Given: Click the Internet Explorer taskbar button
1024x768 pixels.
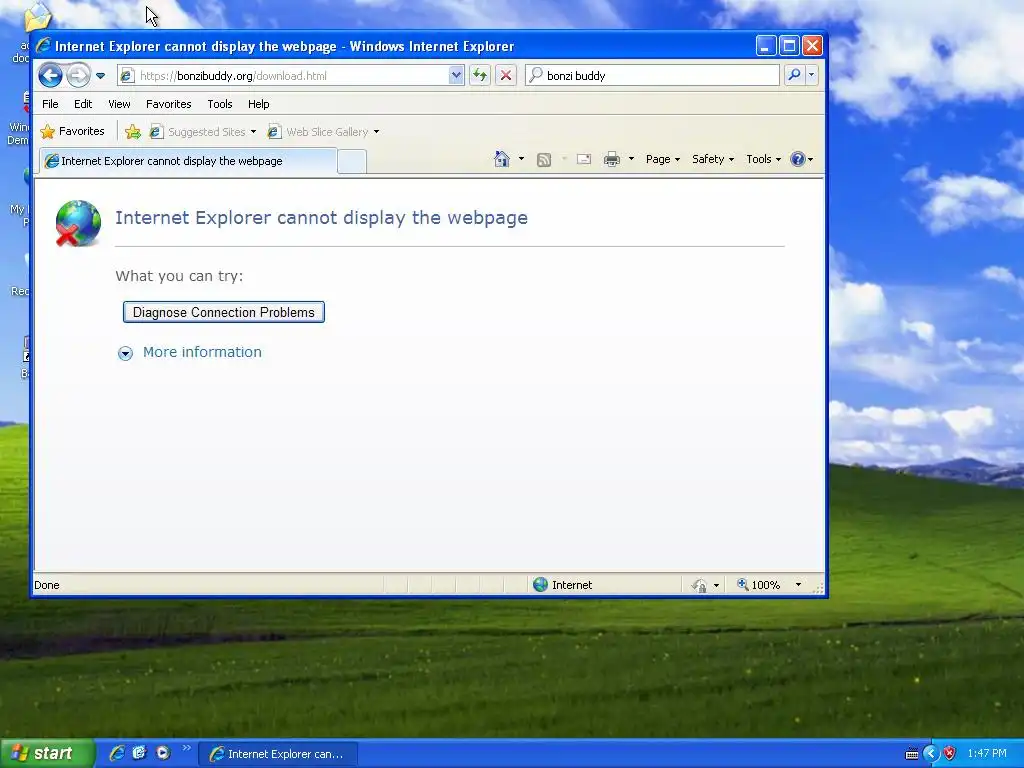Looking at the screenshot, I should [x=278, y=754].
